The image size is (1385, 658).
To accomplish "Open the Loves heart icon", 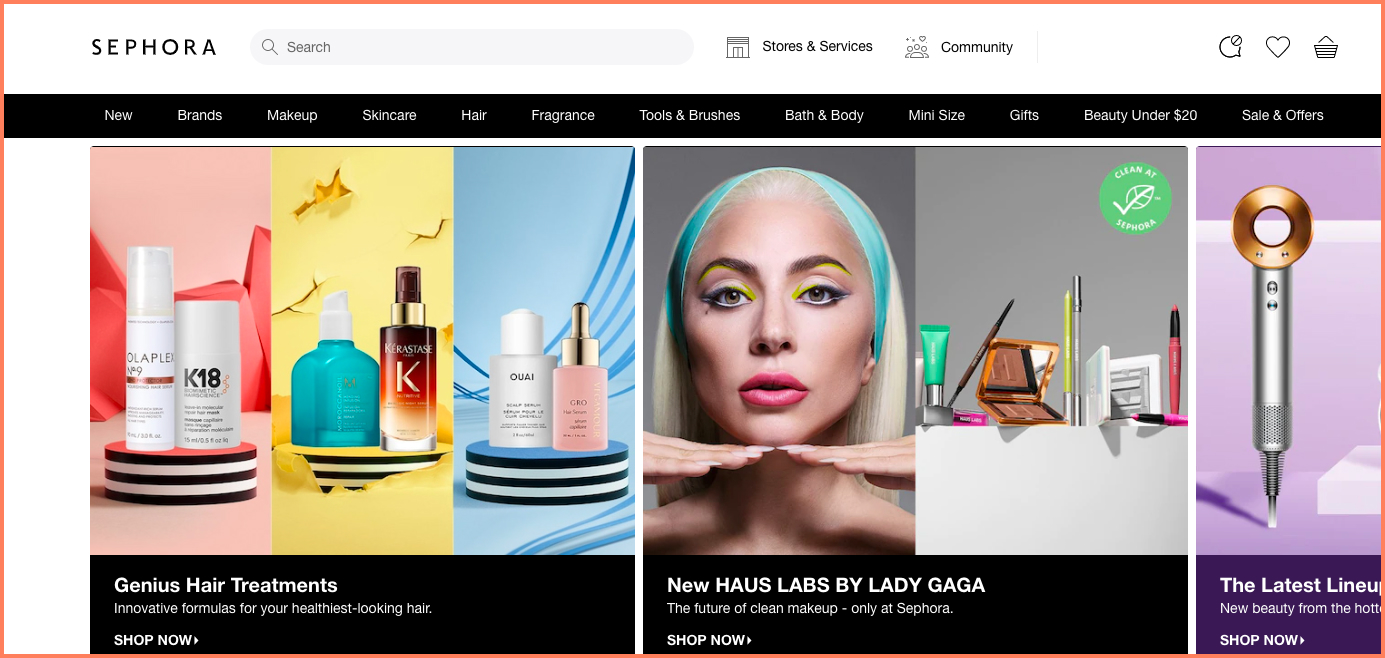I will 1278,47.
